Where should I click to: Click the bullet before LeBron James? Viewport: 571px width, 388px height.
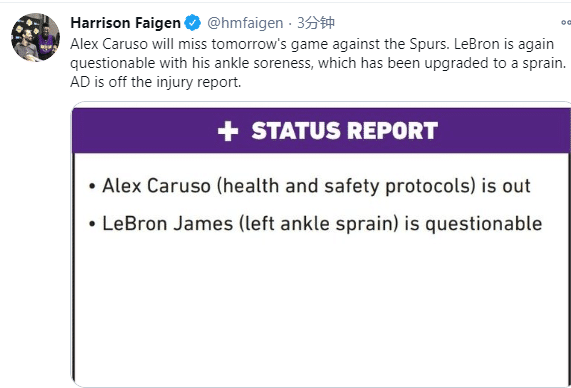92,224
